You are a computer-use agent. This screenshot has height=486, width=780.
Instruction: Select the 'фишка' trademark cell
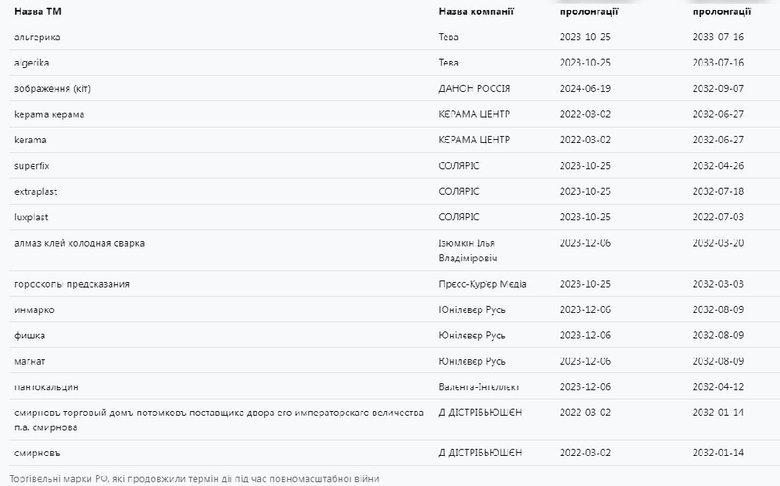pos(29,336)
